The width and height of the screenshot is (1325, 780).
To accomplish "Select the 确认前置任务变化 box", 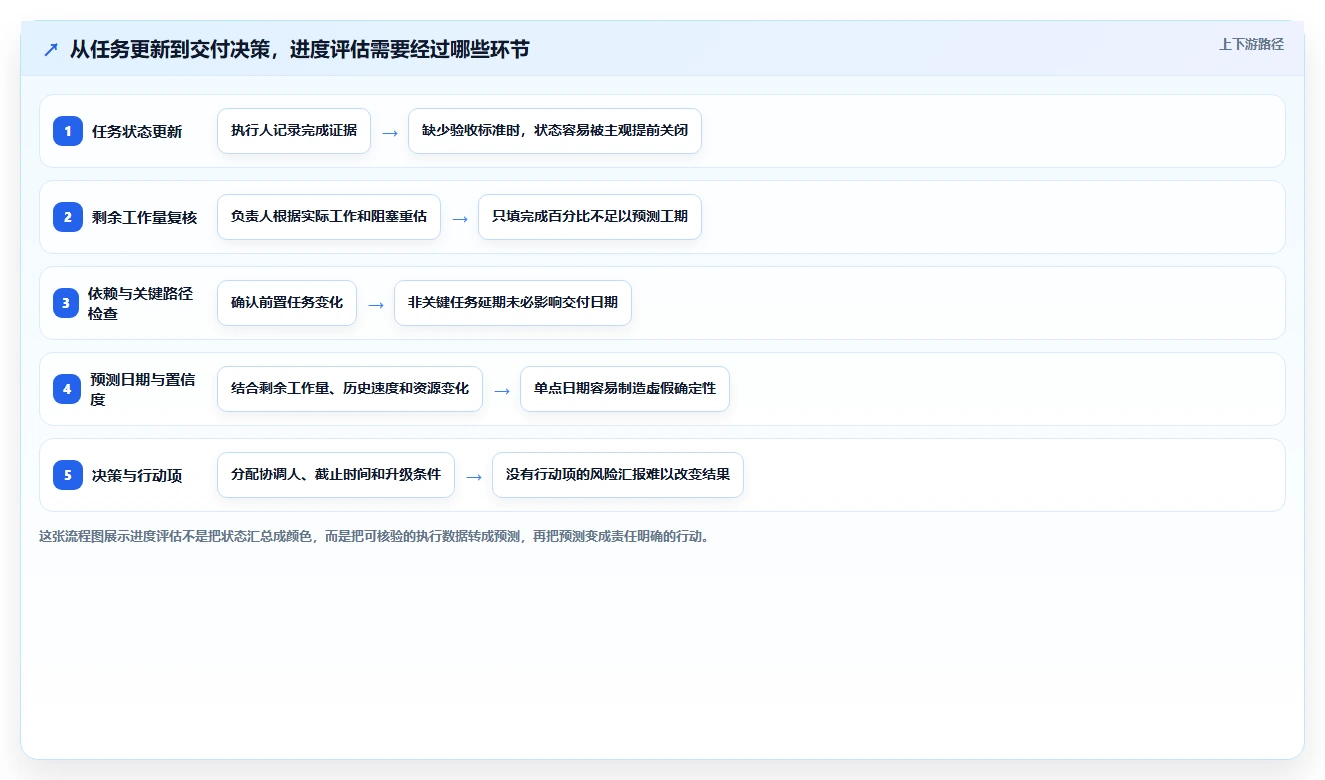I will coord(287,303).
